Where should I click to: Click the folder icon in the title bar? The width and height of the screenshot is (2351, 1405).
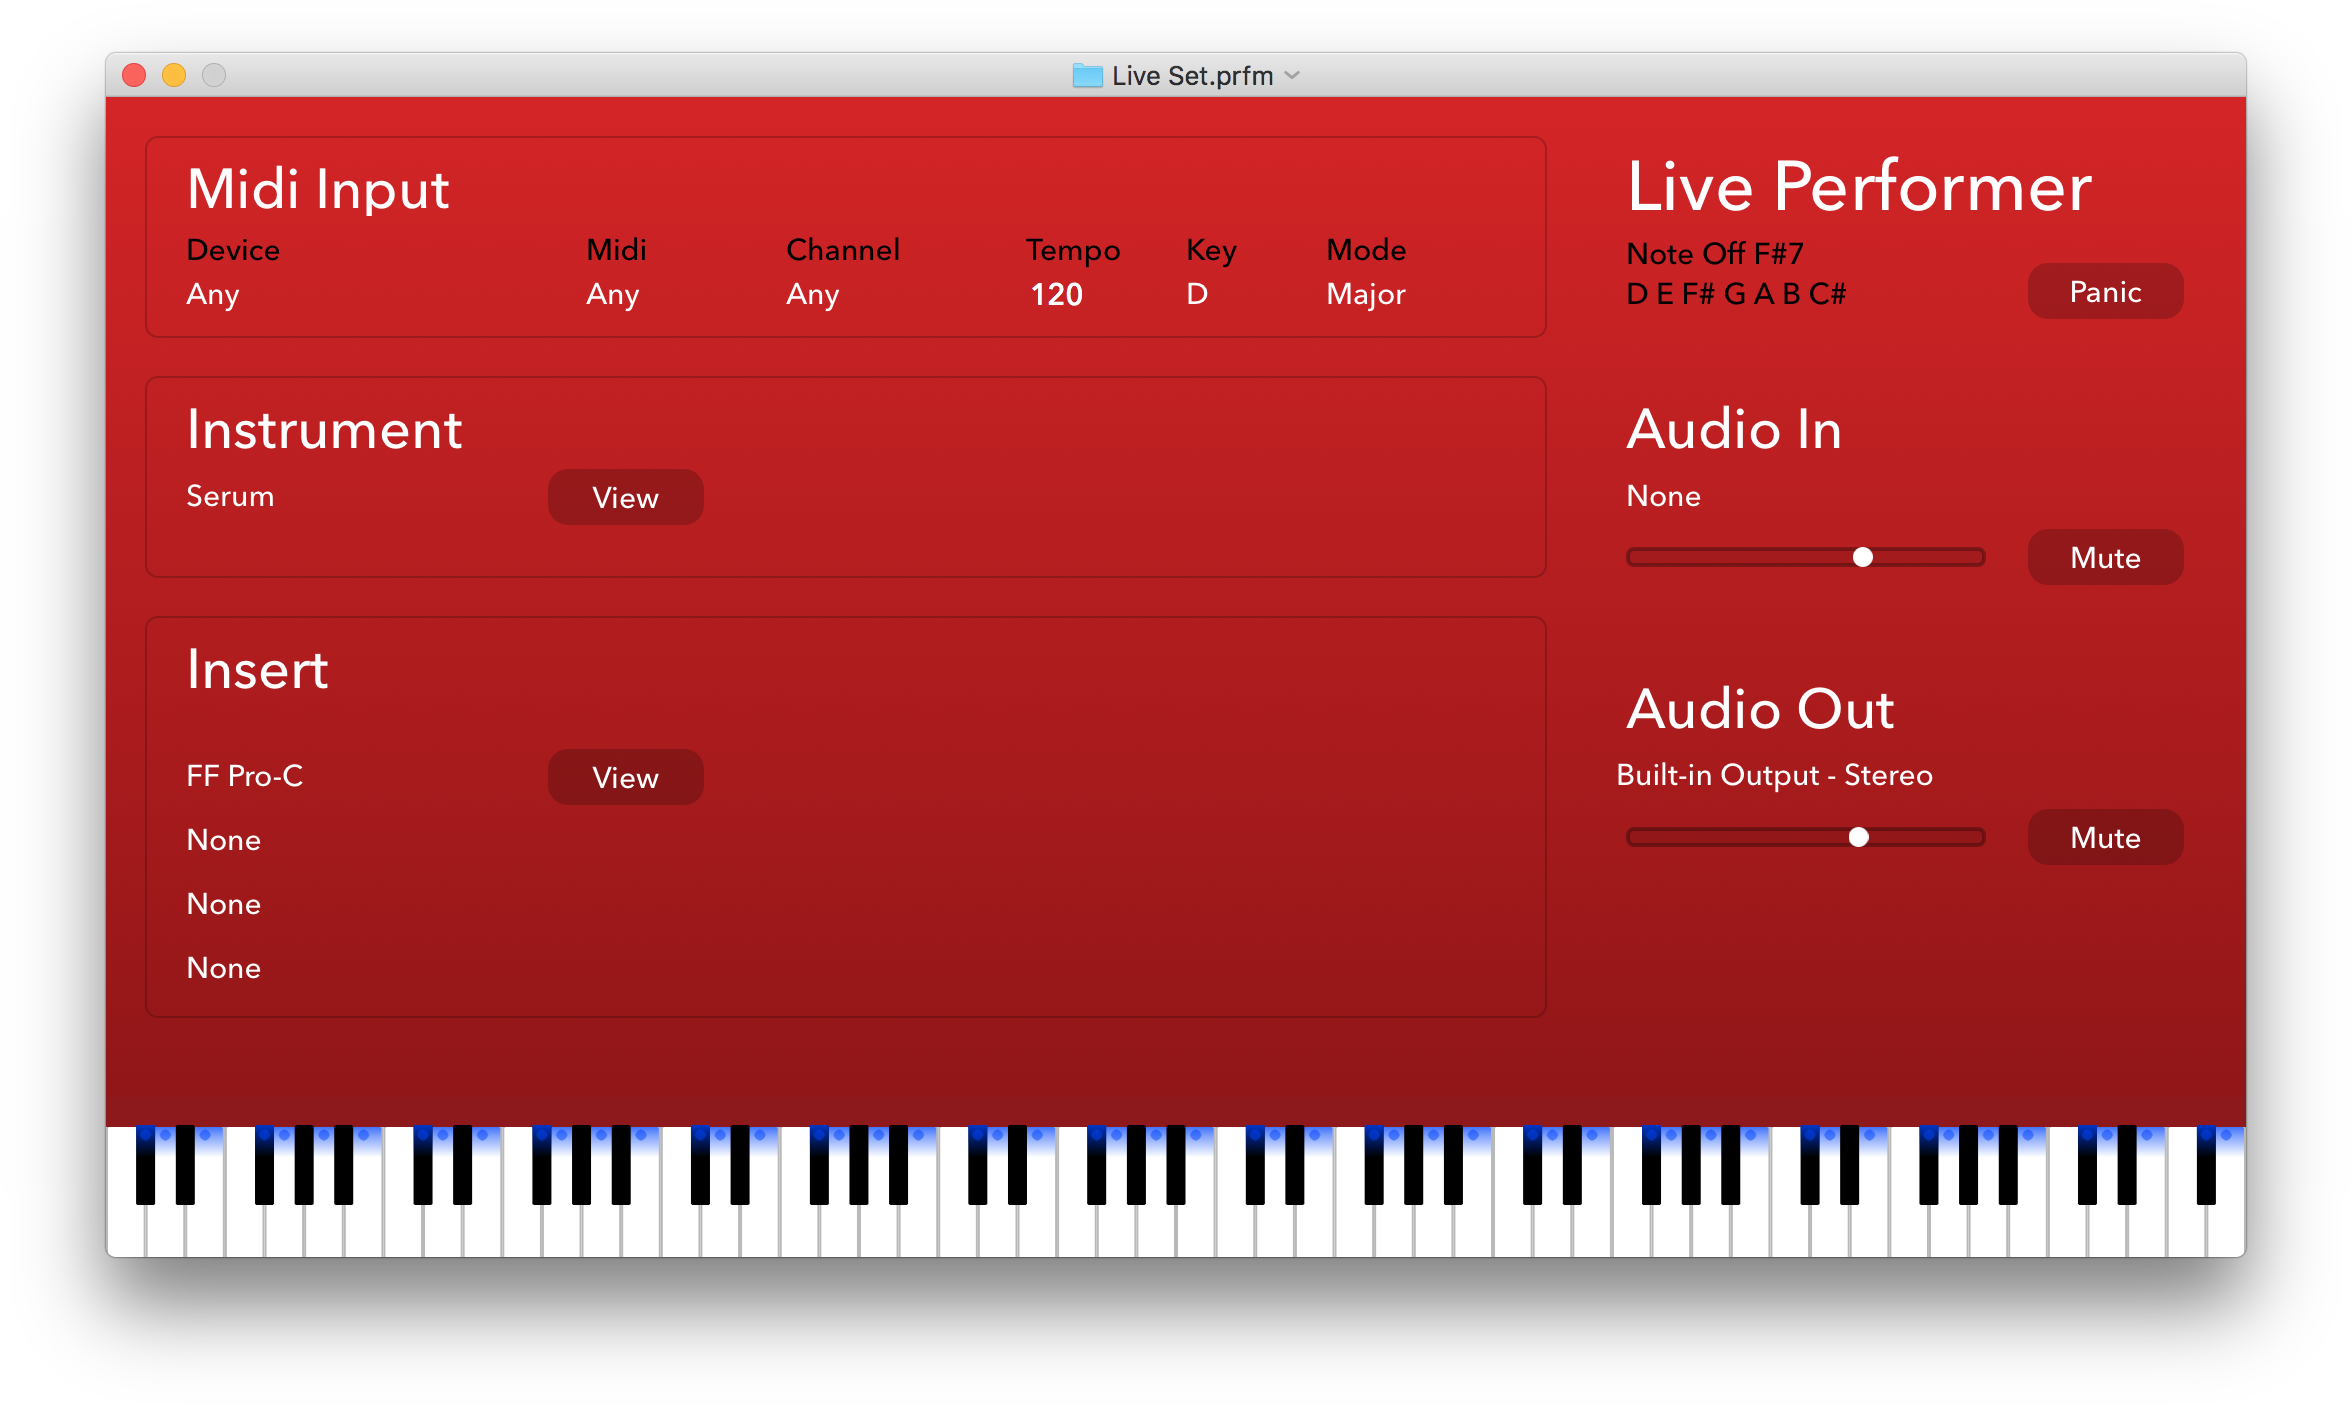tap(1087, 76)
